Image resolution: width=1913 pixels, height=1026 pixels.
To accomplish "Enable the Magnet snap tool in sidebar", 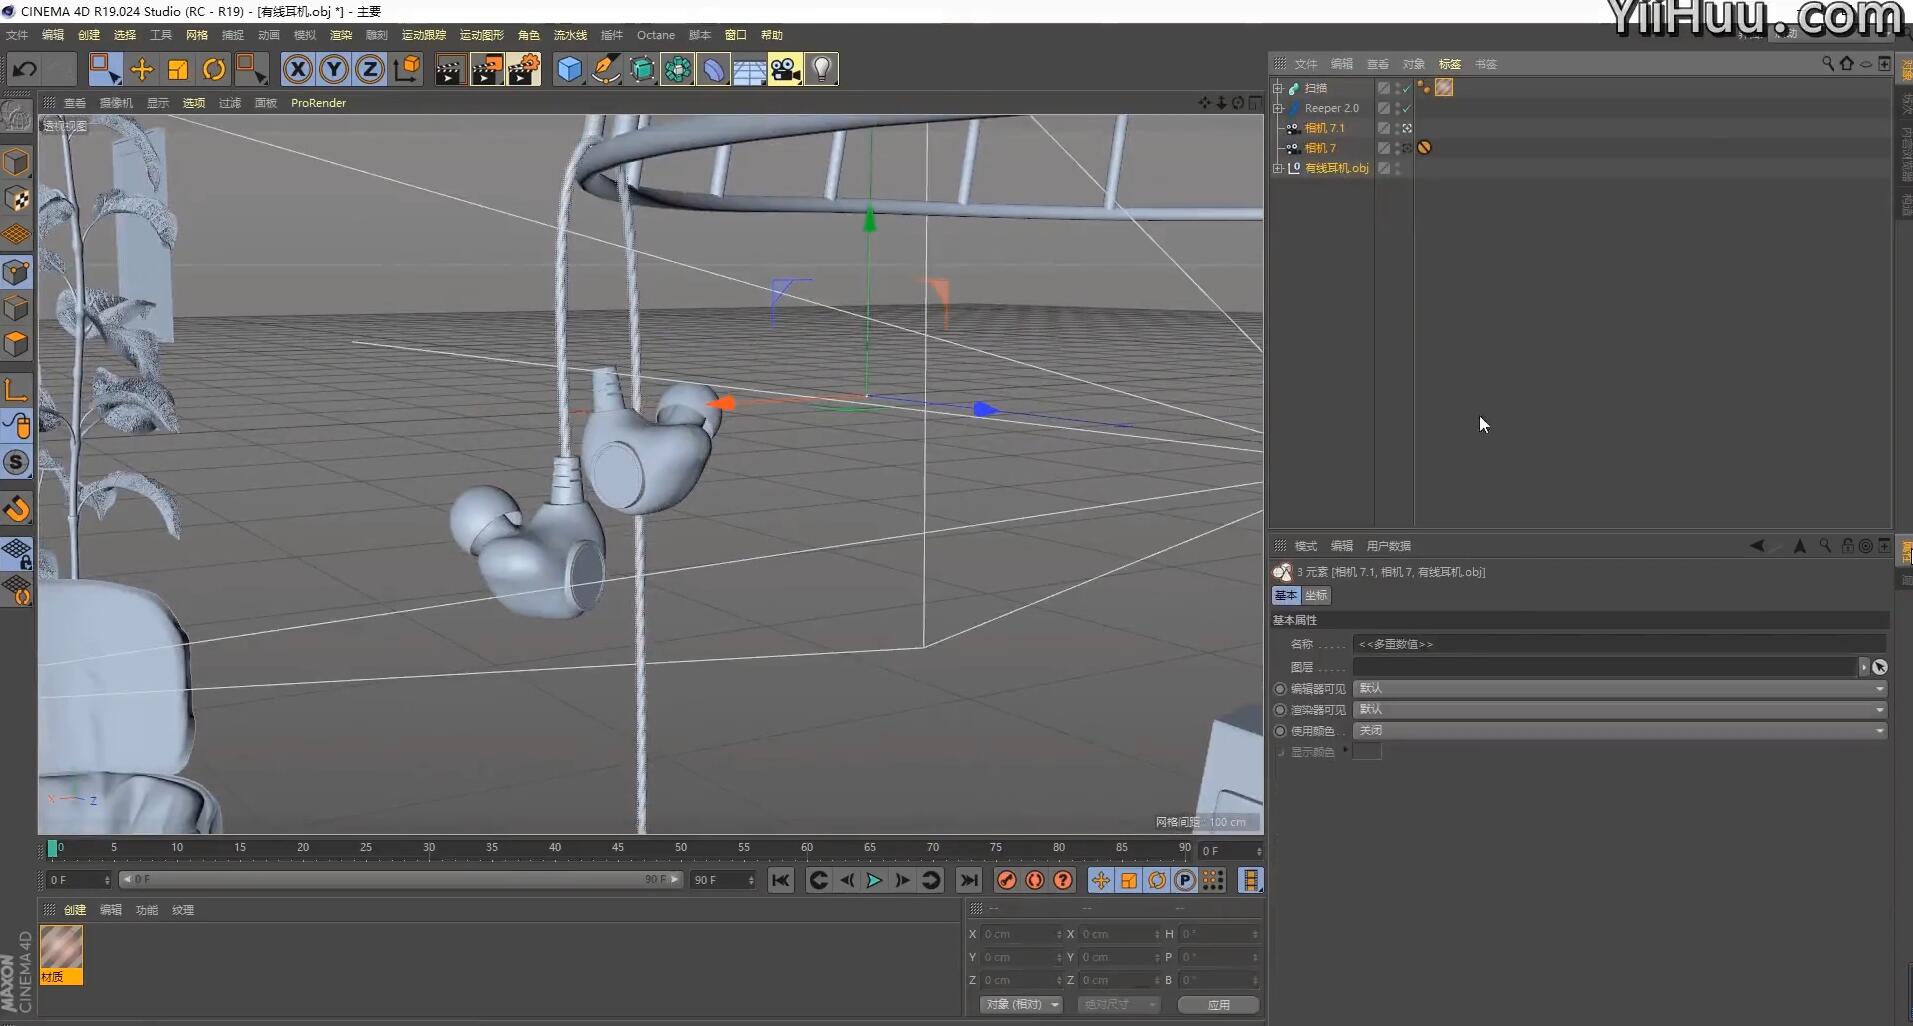I will coord(17,510).
